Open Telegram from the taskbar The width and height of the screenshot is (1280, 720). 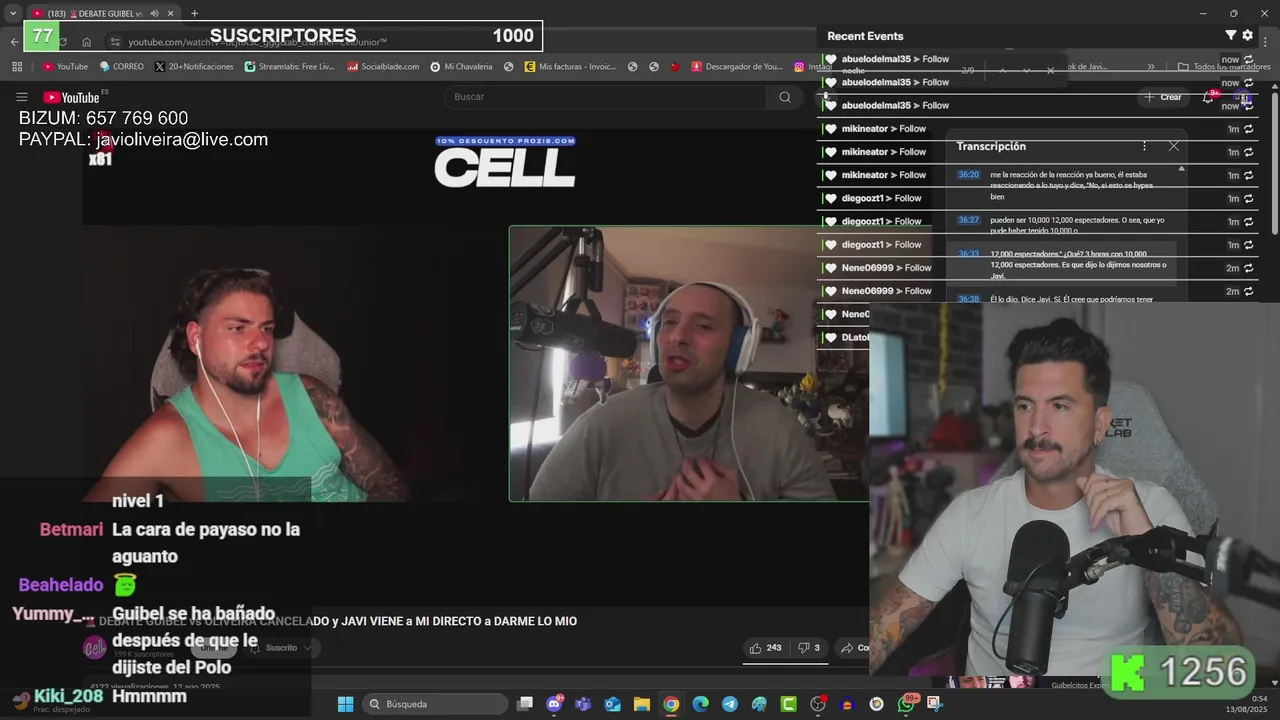pos(730,704)
